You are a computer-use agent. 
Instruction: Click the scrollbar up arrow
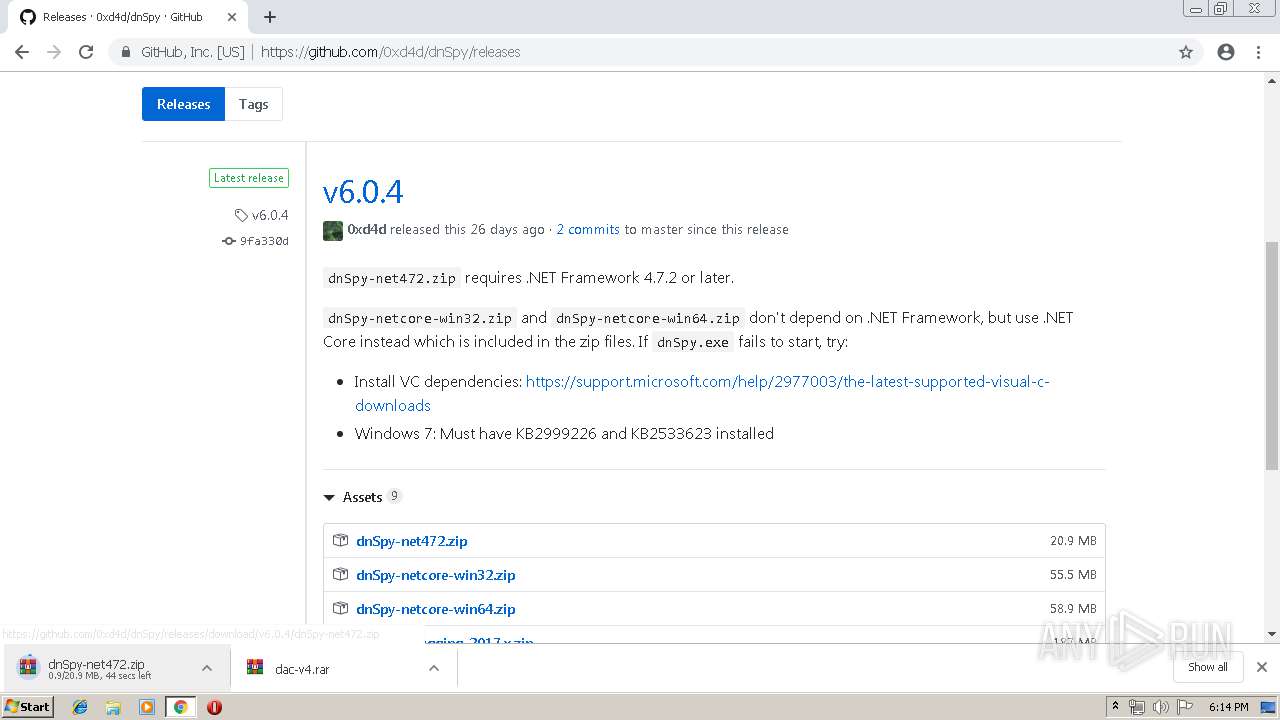pos(1272,80)
